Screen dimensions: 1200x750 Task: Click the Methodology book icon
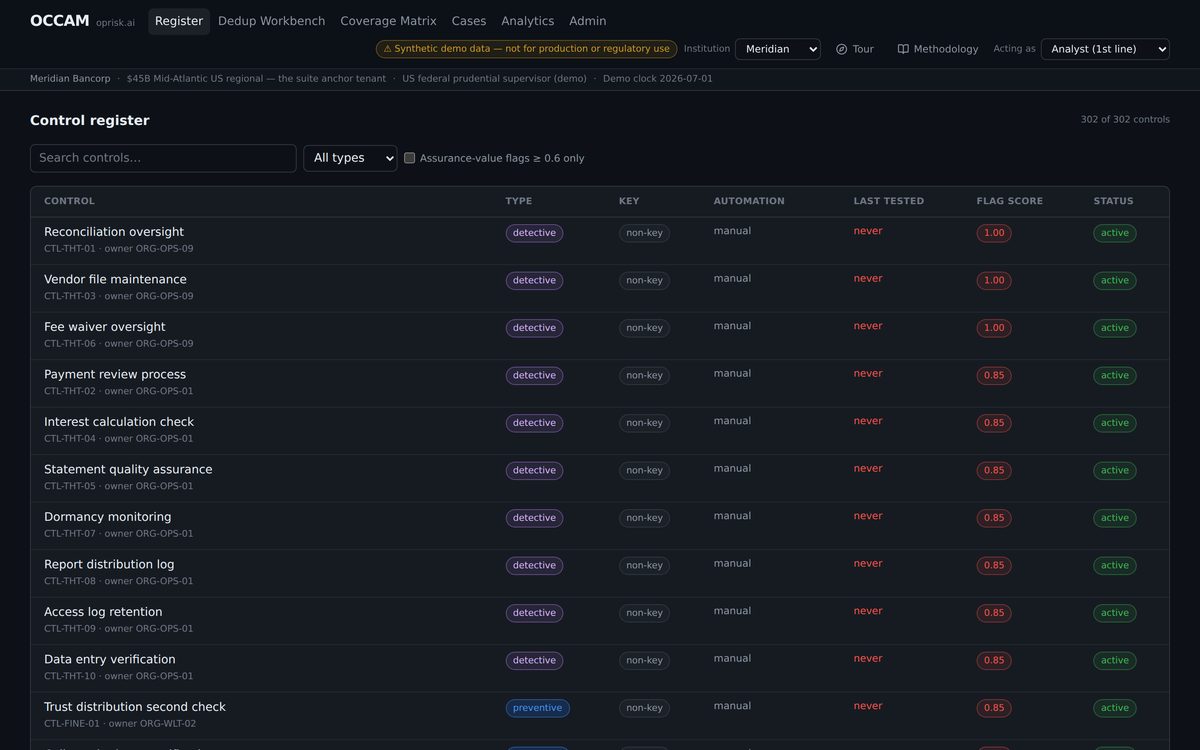903,49
